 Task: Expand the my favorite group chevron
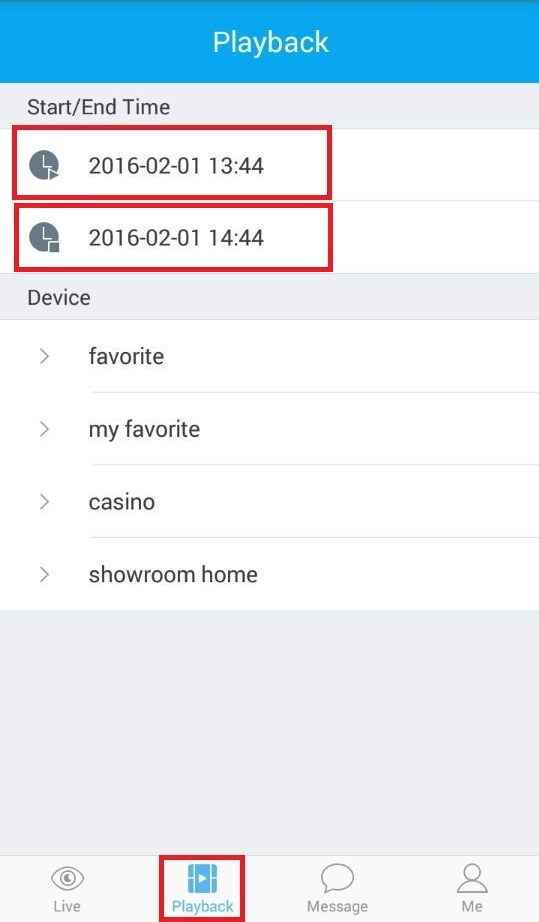click(44, 429)
